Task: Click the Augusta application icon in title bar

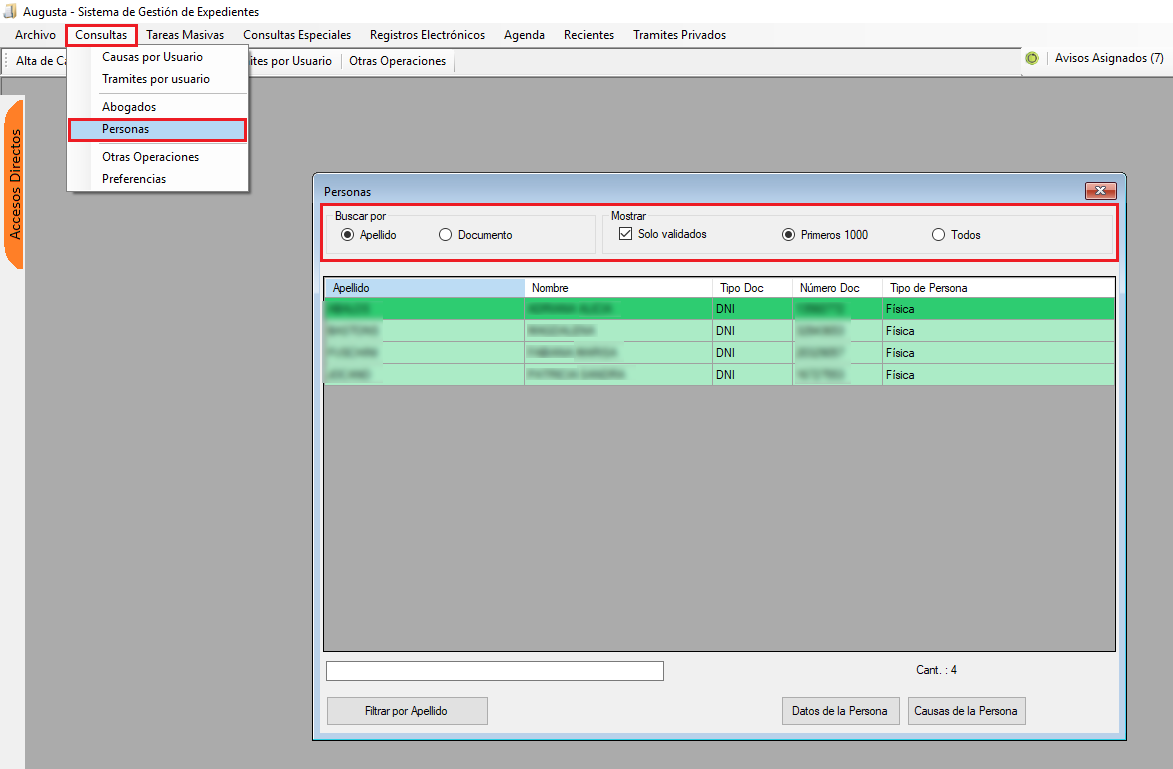Action: [11, 11]
